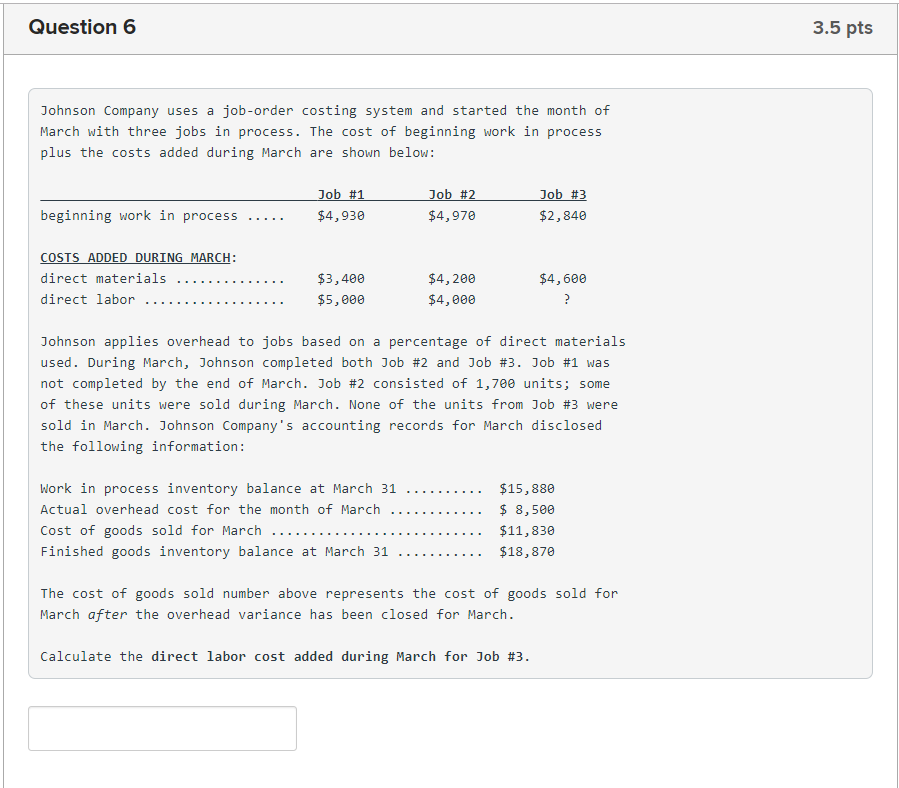899x788 pixels.
Task: Click the $8,500 actual overhead figure
Action: [x=529, y=509]
